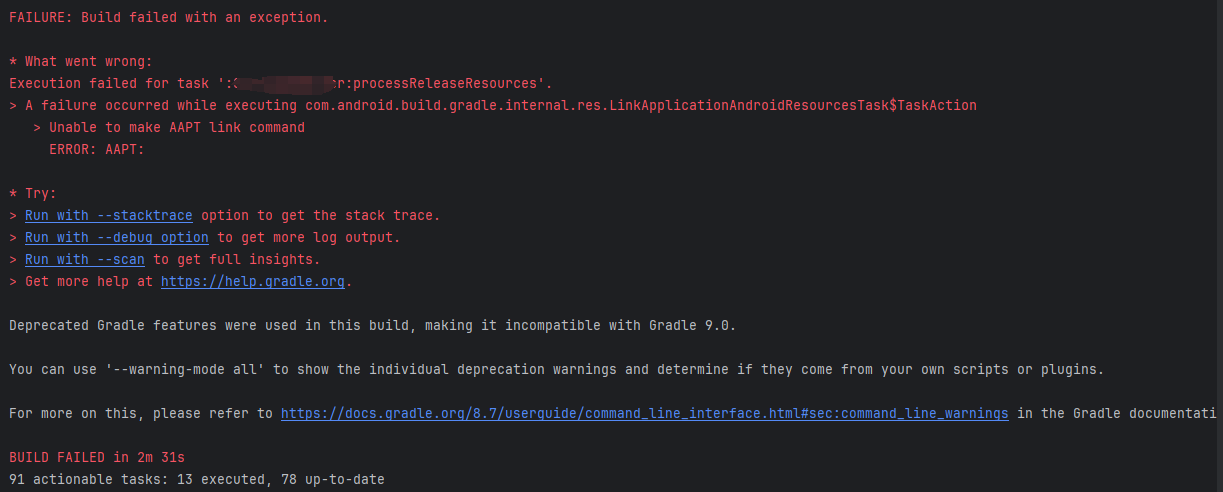Open the "Run with --scan" link
Viewport: 1223px width, 492px height.
[84, 259]
